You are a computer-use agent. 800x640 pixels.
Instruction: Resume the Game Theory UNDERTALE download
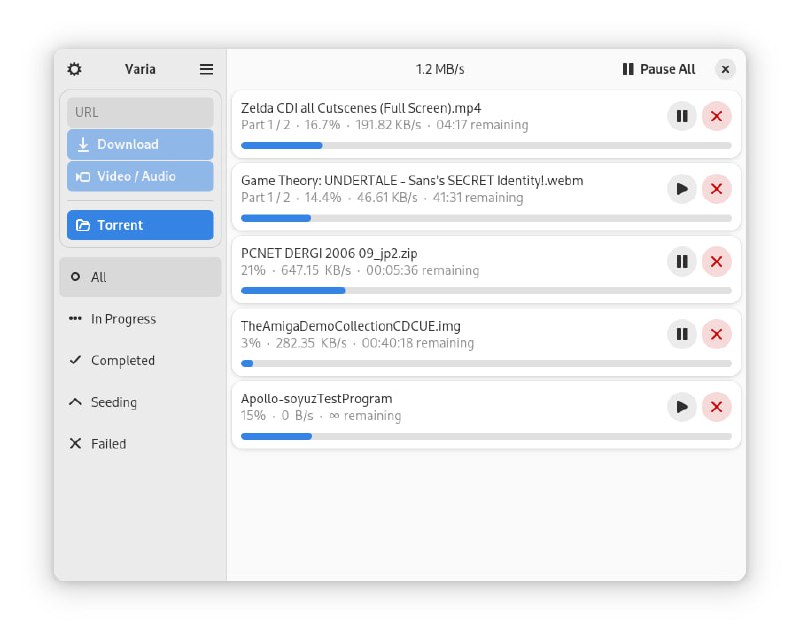click(682, 189)
